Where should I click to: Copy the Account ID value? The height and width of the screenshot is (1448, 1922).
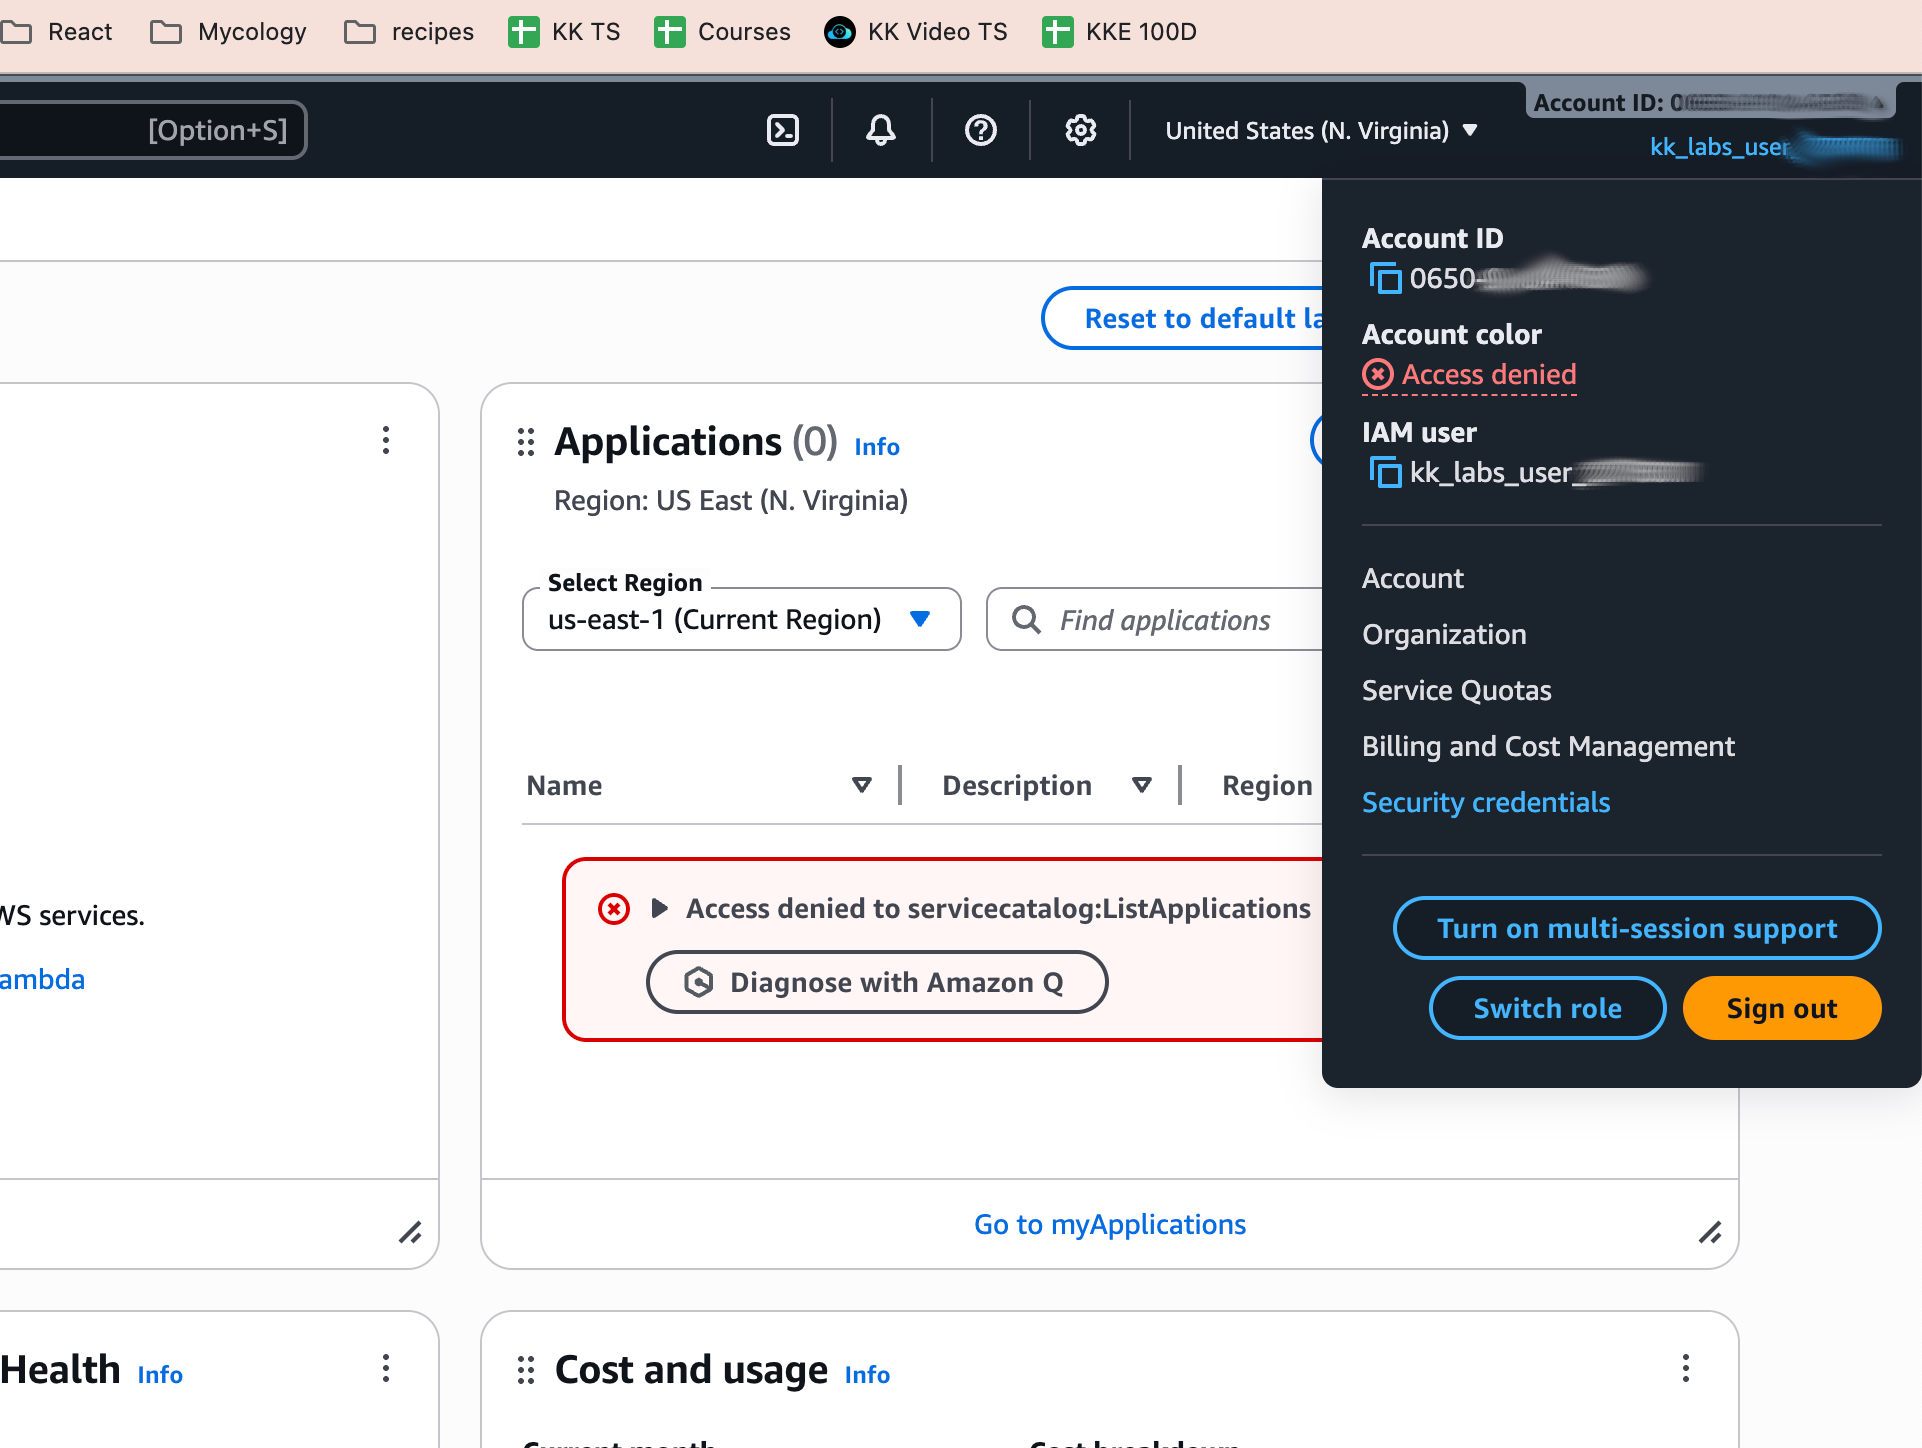1385,278
